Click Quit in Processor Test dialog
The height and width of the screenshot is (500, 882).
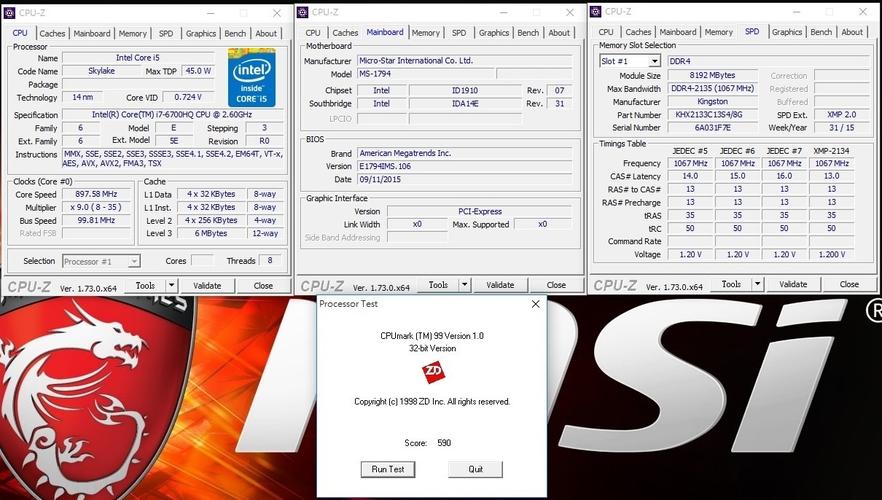pyautogui.click(x=475, y=469)
